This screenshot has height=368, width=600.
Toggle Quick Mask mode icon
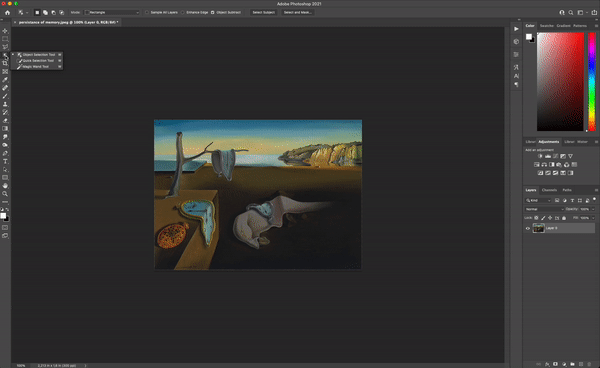click(x=5, y=228)
